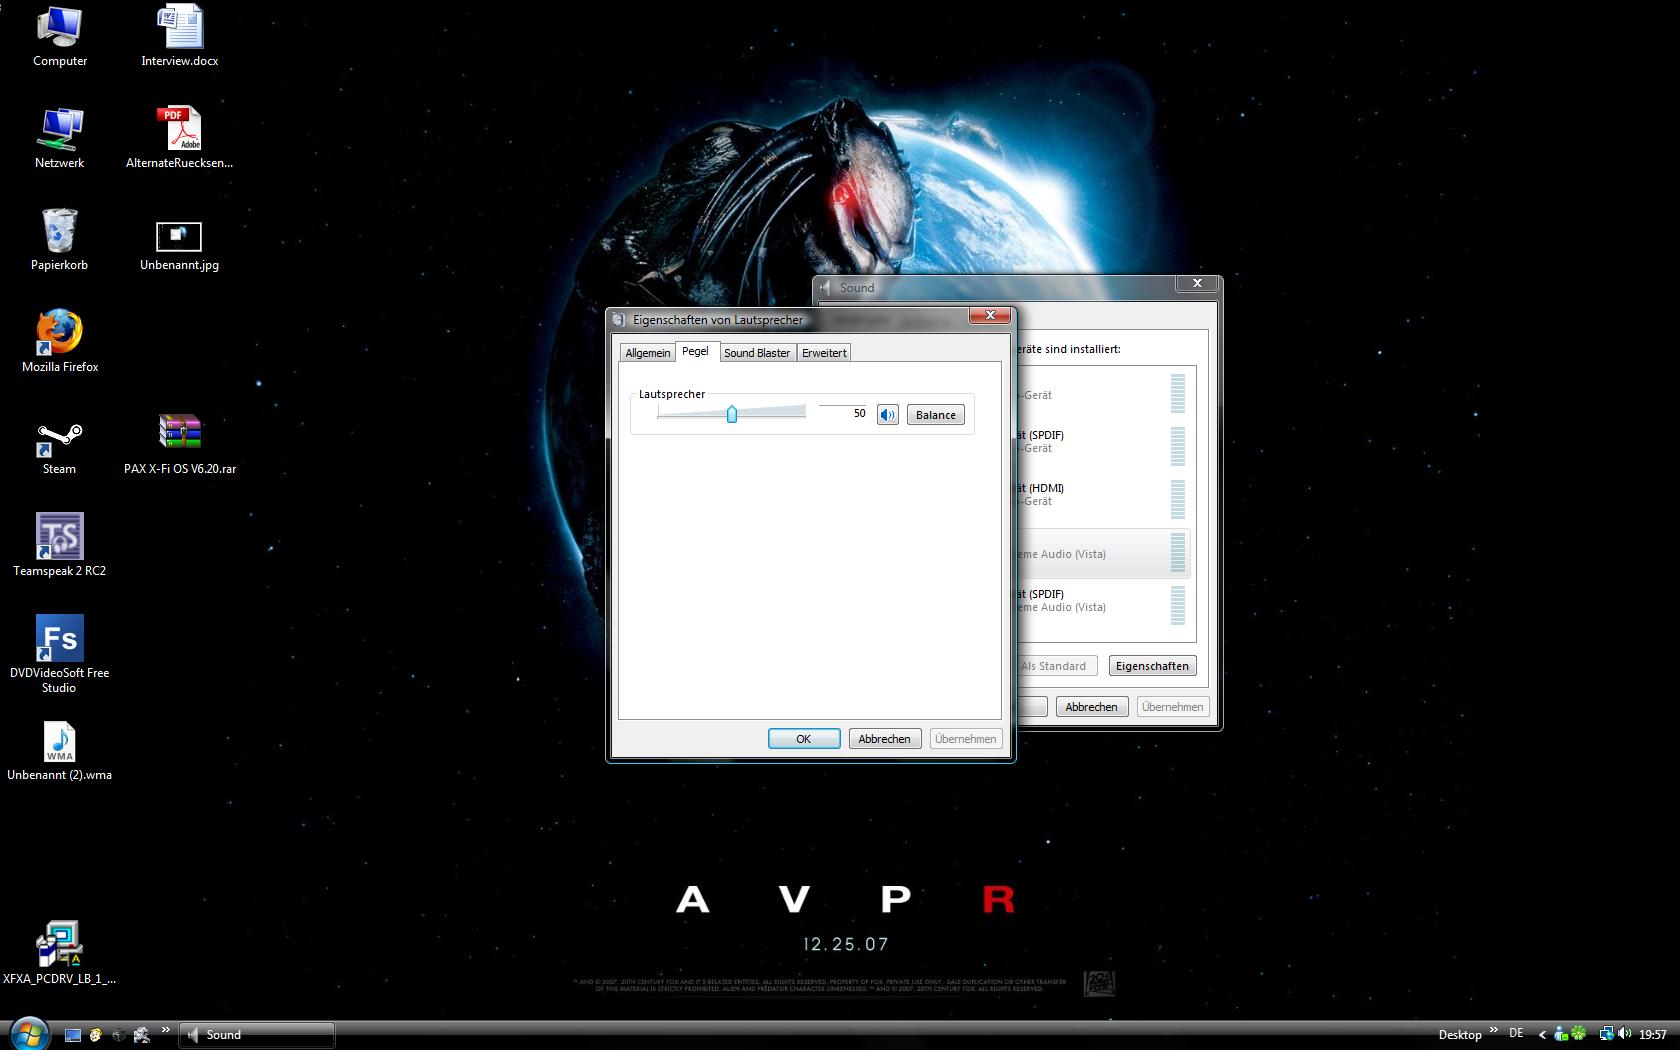Viewport: 1680px width, 1050px height.
Task: Click Eigenschaften button in Sound window
Action: point(1152,666)
